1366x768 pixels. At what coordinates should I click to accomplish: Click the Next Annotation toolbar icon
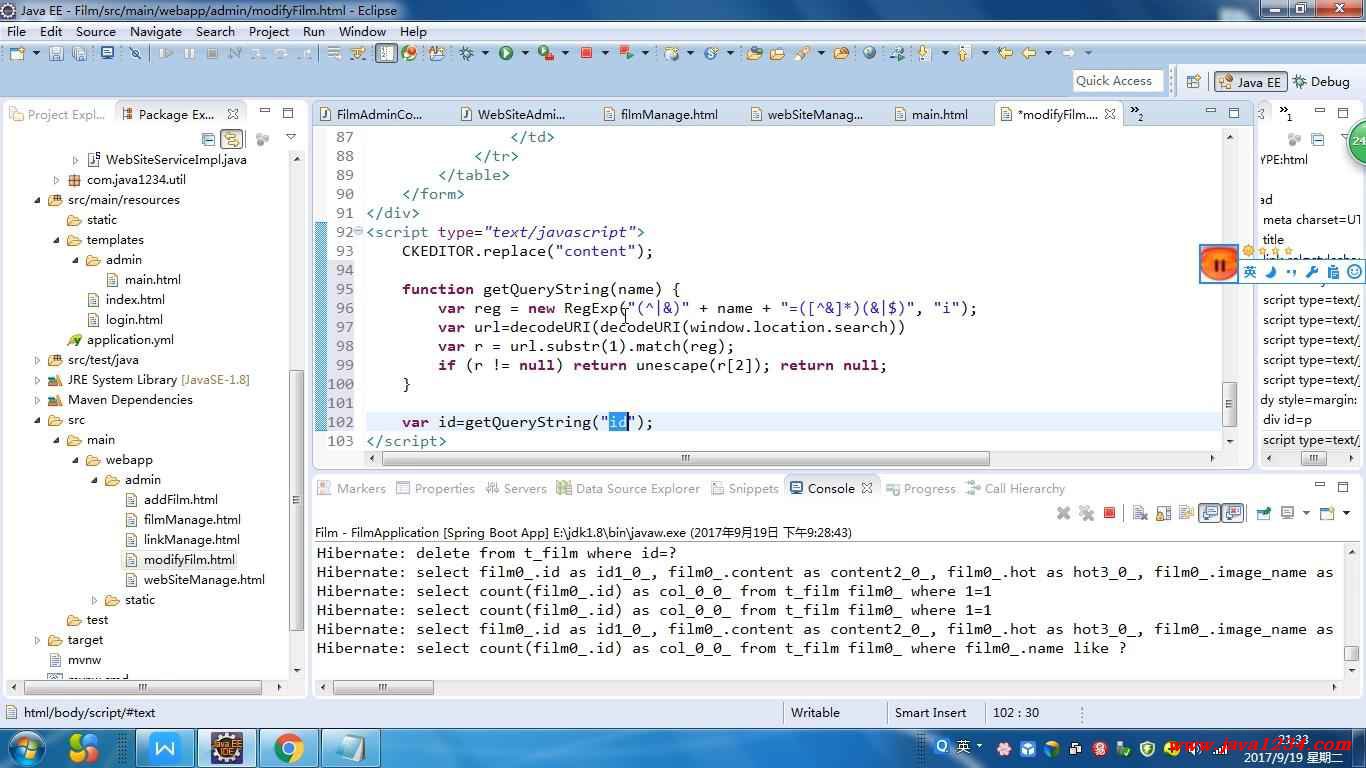(x=923, y=53)
